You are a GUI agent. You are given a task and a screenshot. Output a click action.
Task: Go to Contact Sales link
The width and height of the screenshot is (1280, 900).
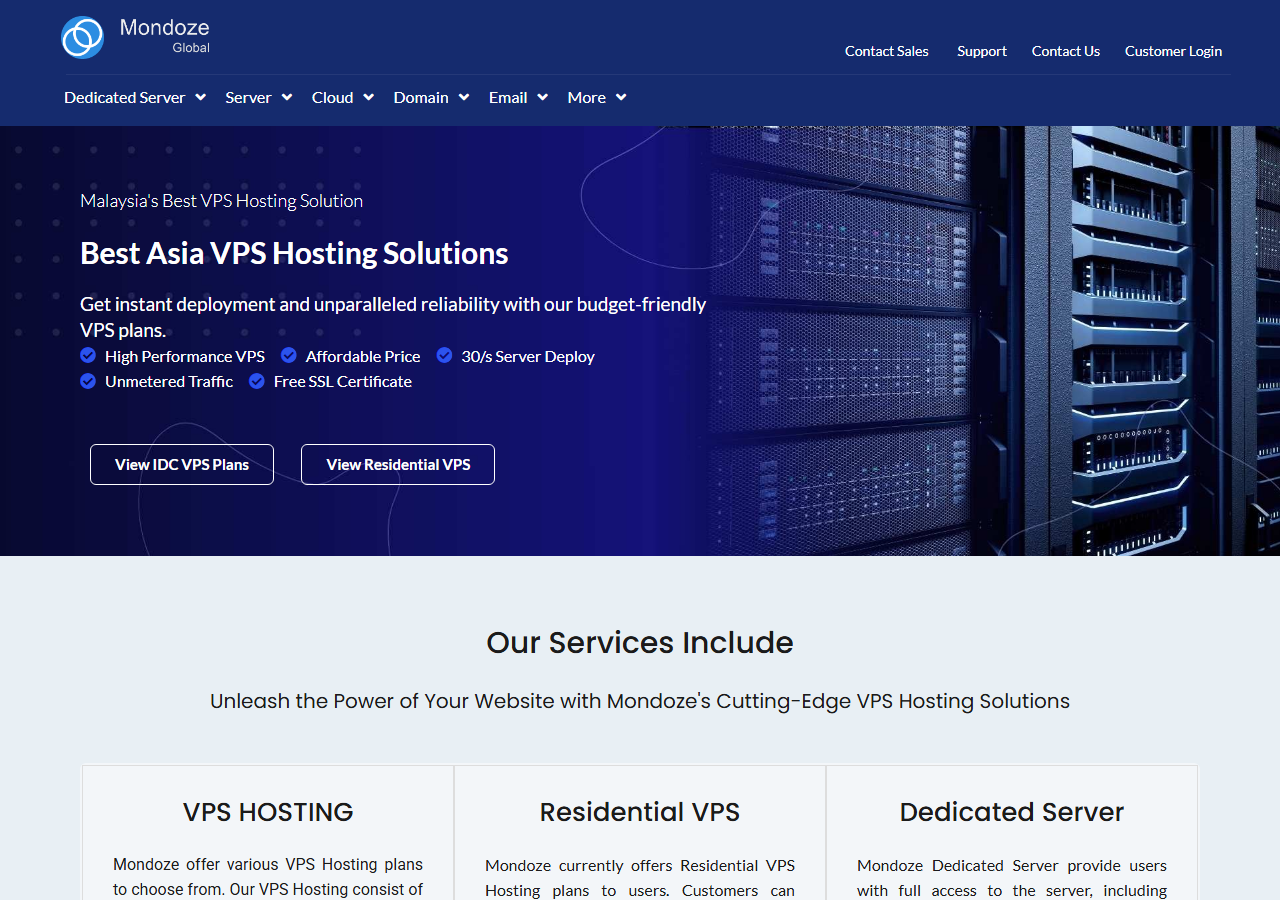[887, 51]
